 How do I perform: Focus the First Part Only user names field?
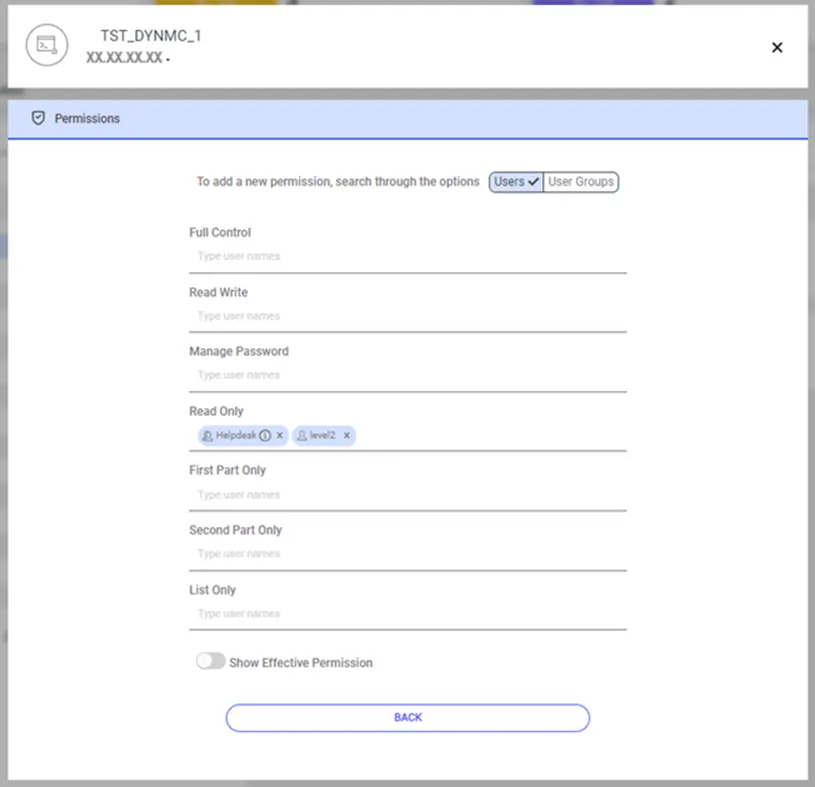pyautogui.click(x=408, y=495)
